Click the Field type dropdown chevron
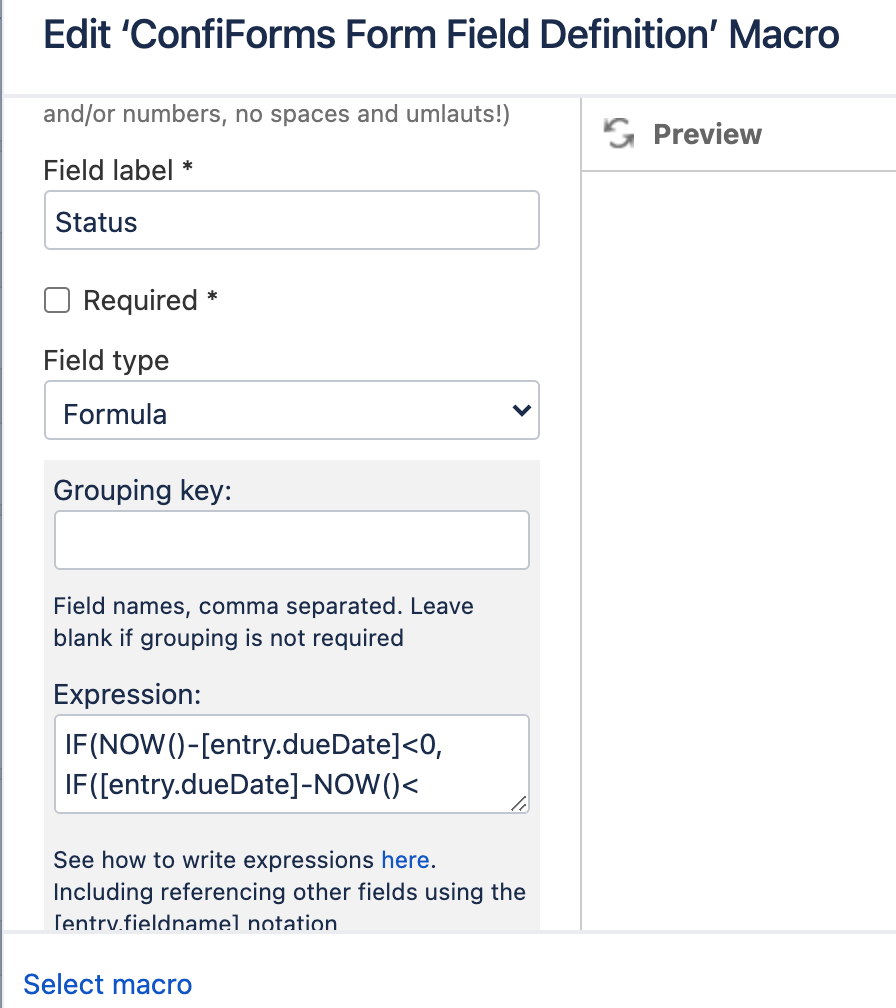 tap(519, 410)
